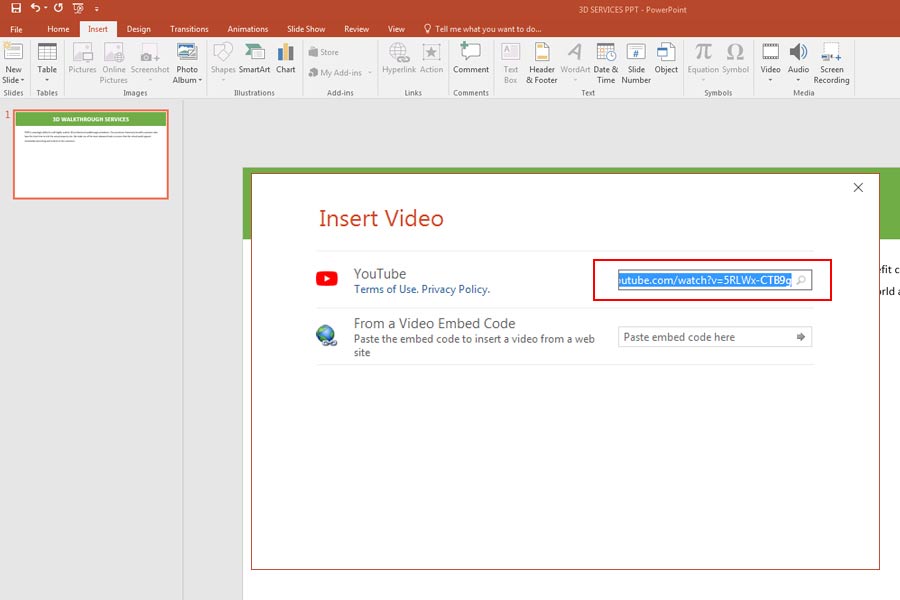Click the YouTube search magnifier button
Image resolution: width=900 pixels, height=600 pixels.
pos(801,280)
